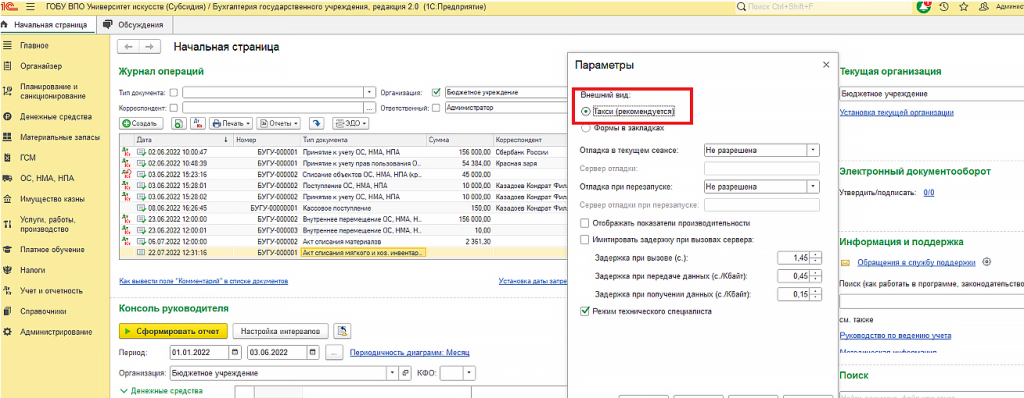Viewport: 1024px width, 398px height.
Task: Open Органайзер section in sidebar
Action: [x=40, y=66]
